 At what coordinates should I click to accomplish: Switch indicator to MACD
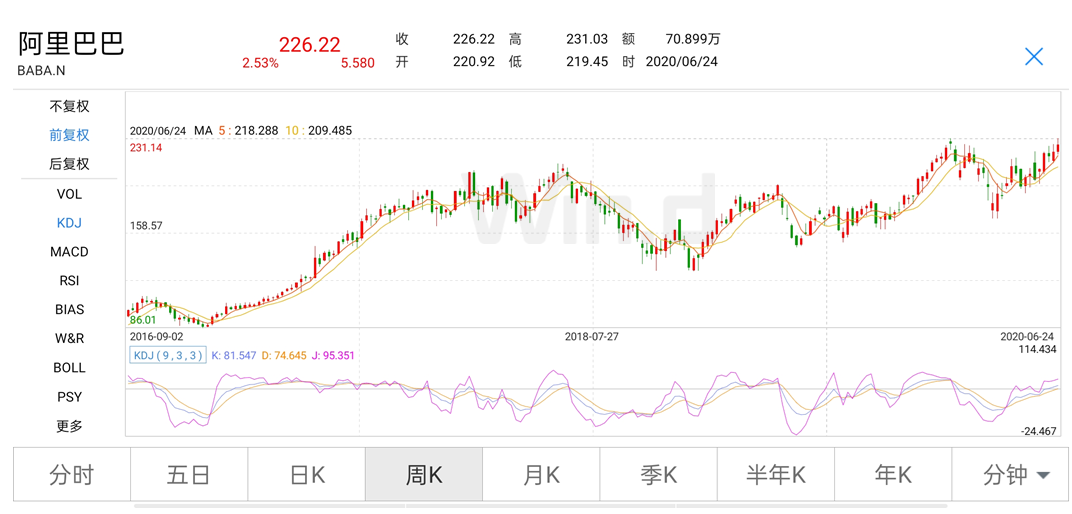[69, 252]
